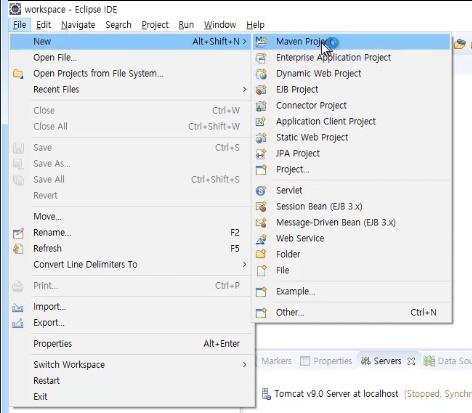The image size is (472, 413).
Task: Click the Application Client Project icon
Action: [x=261, y=122]
